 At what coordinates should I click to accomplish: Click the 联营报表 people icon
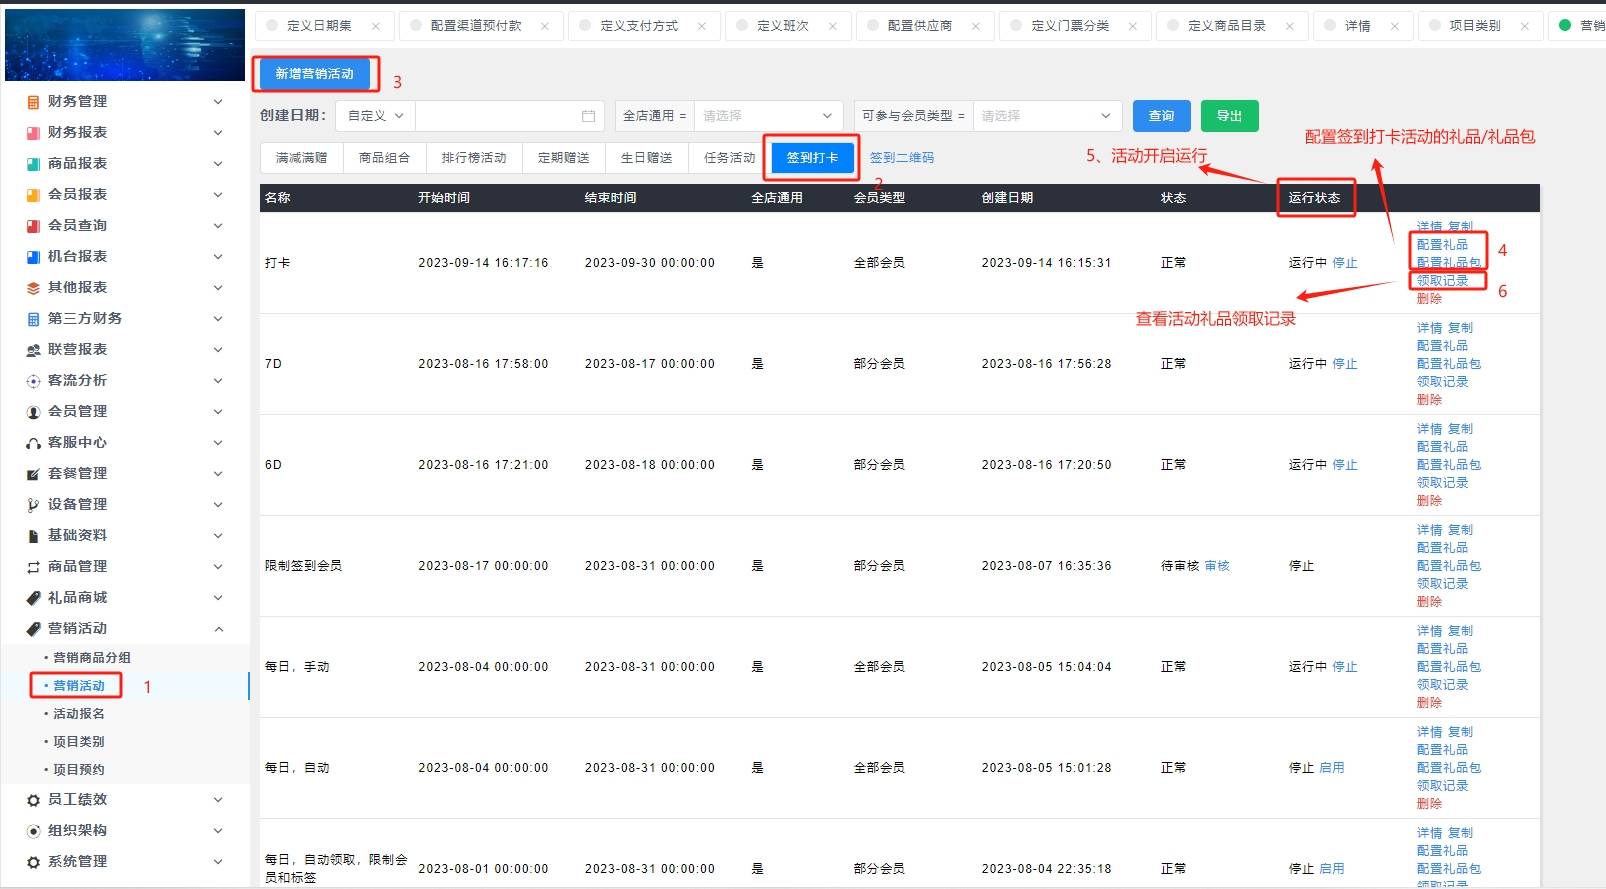[33, 350]
